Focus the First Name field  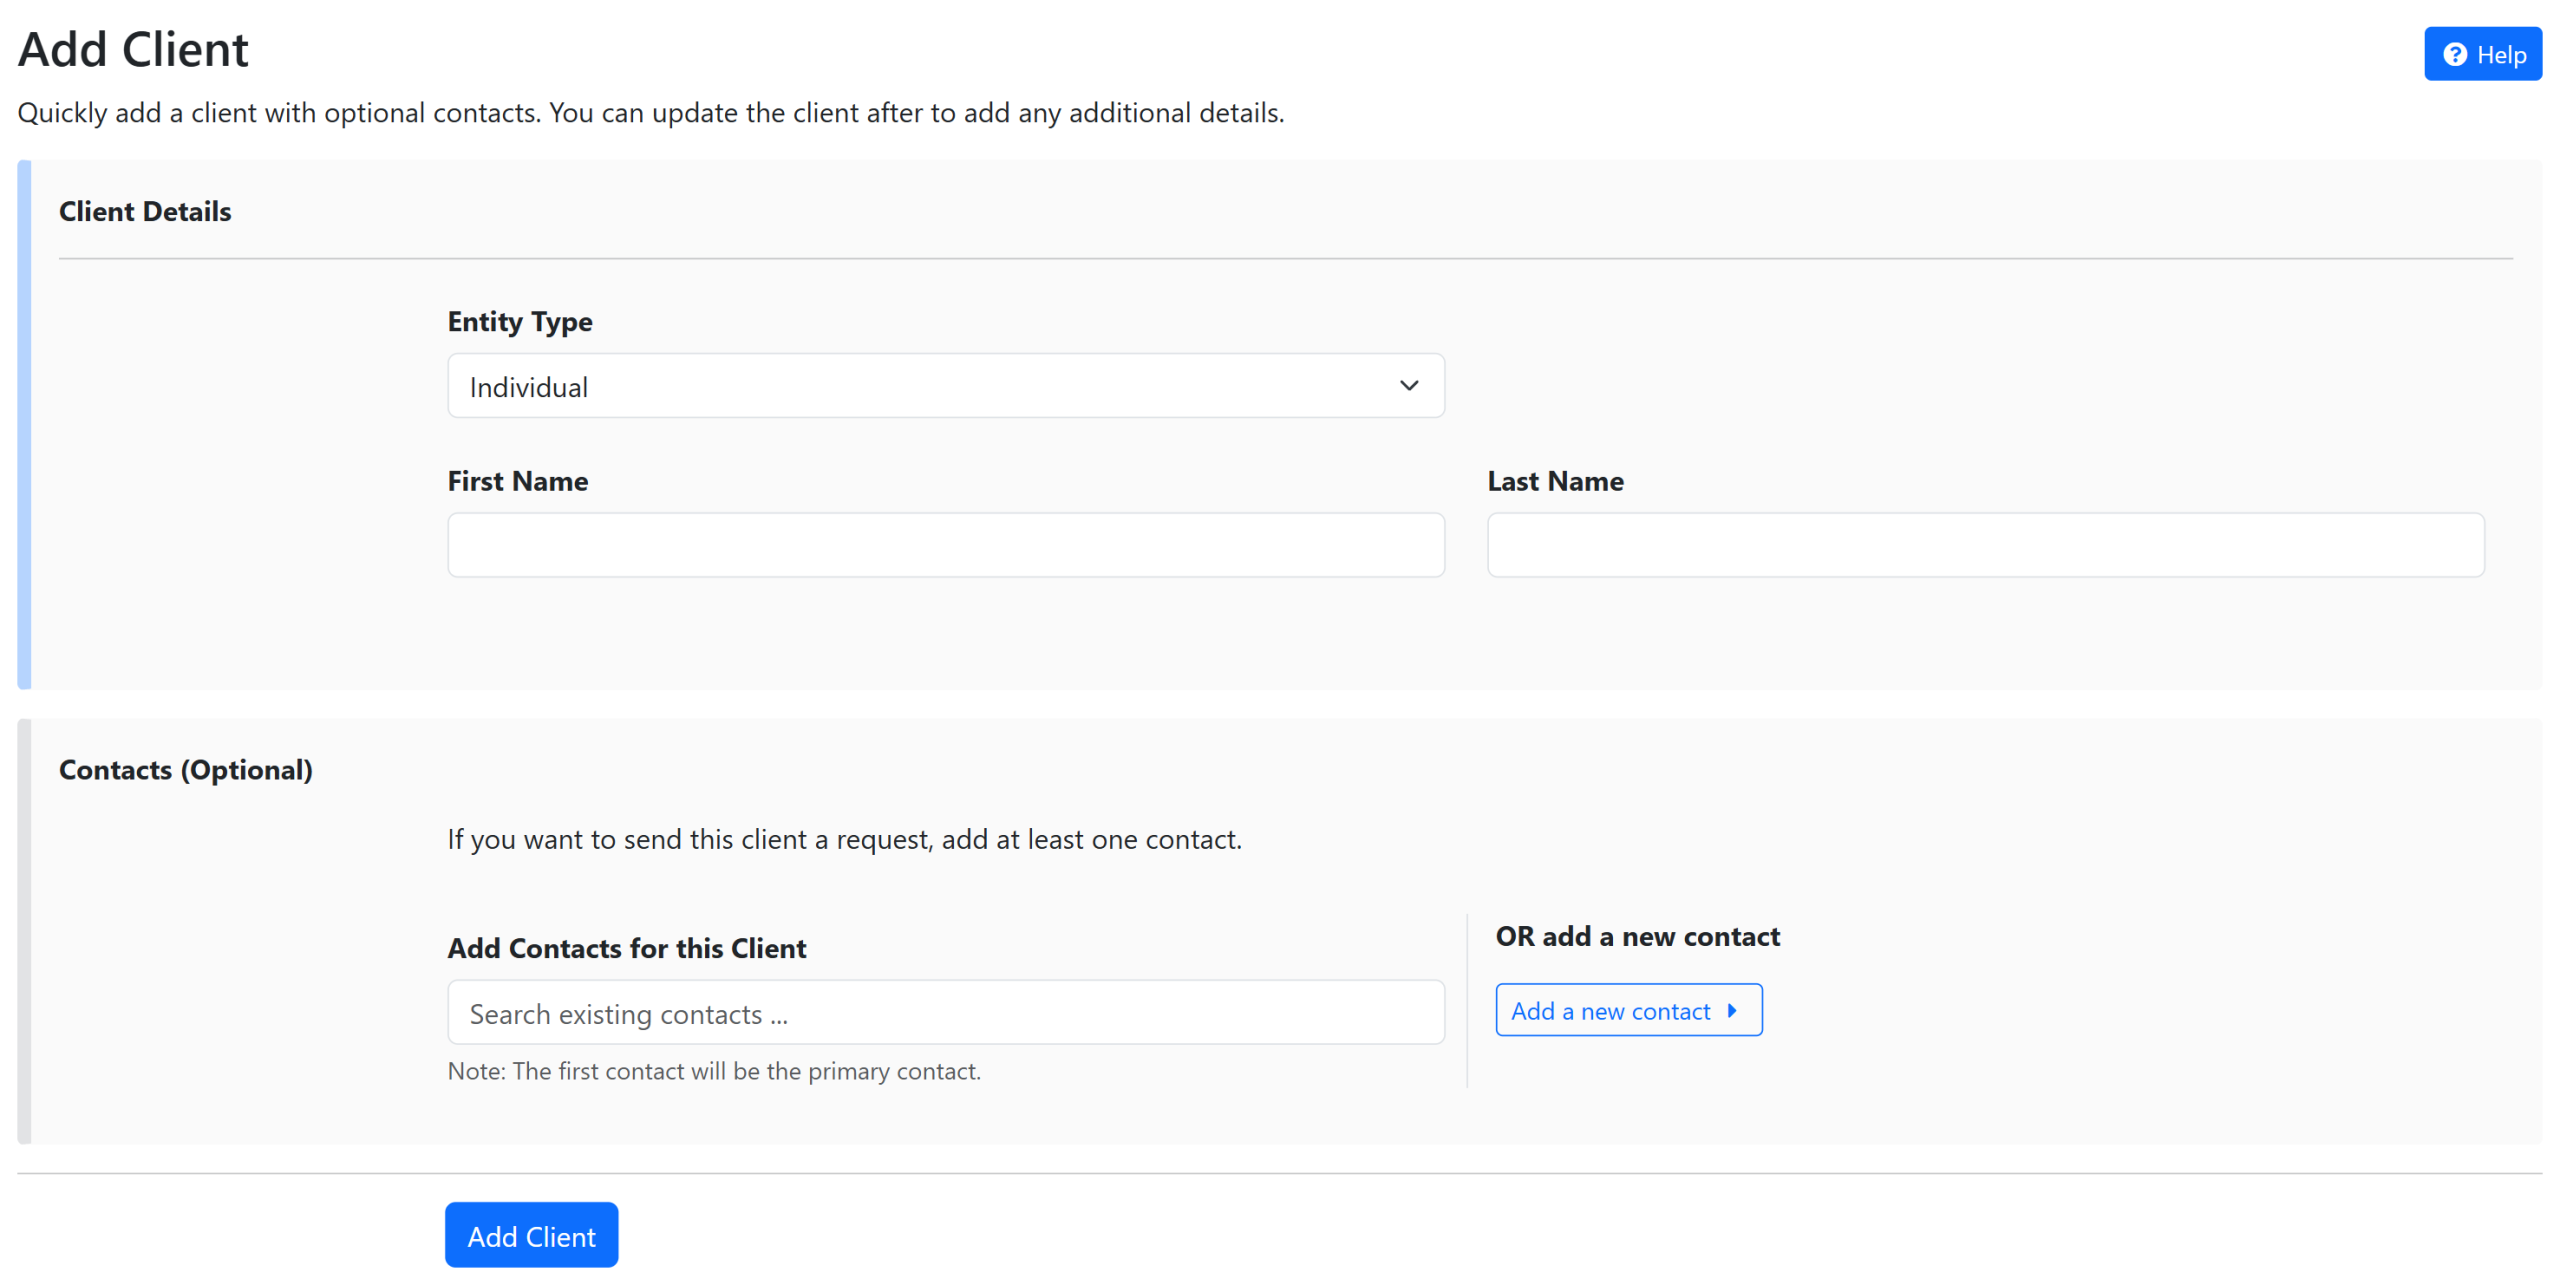[945, 545]
